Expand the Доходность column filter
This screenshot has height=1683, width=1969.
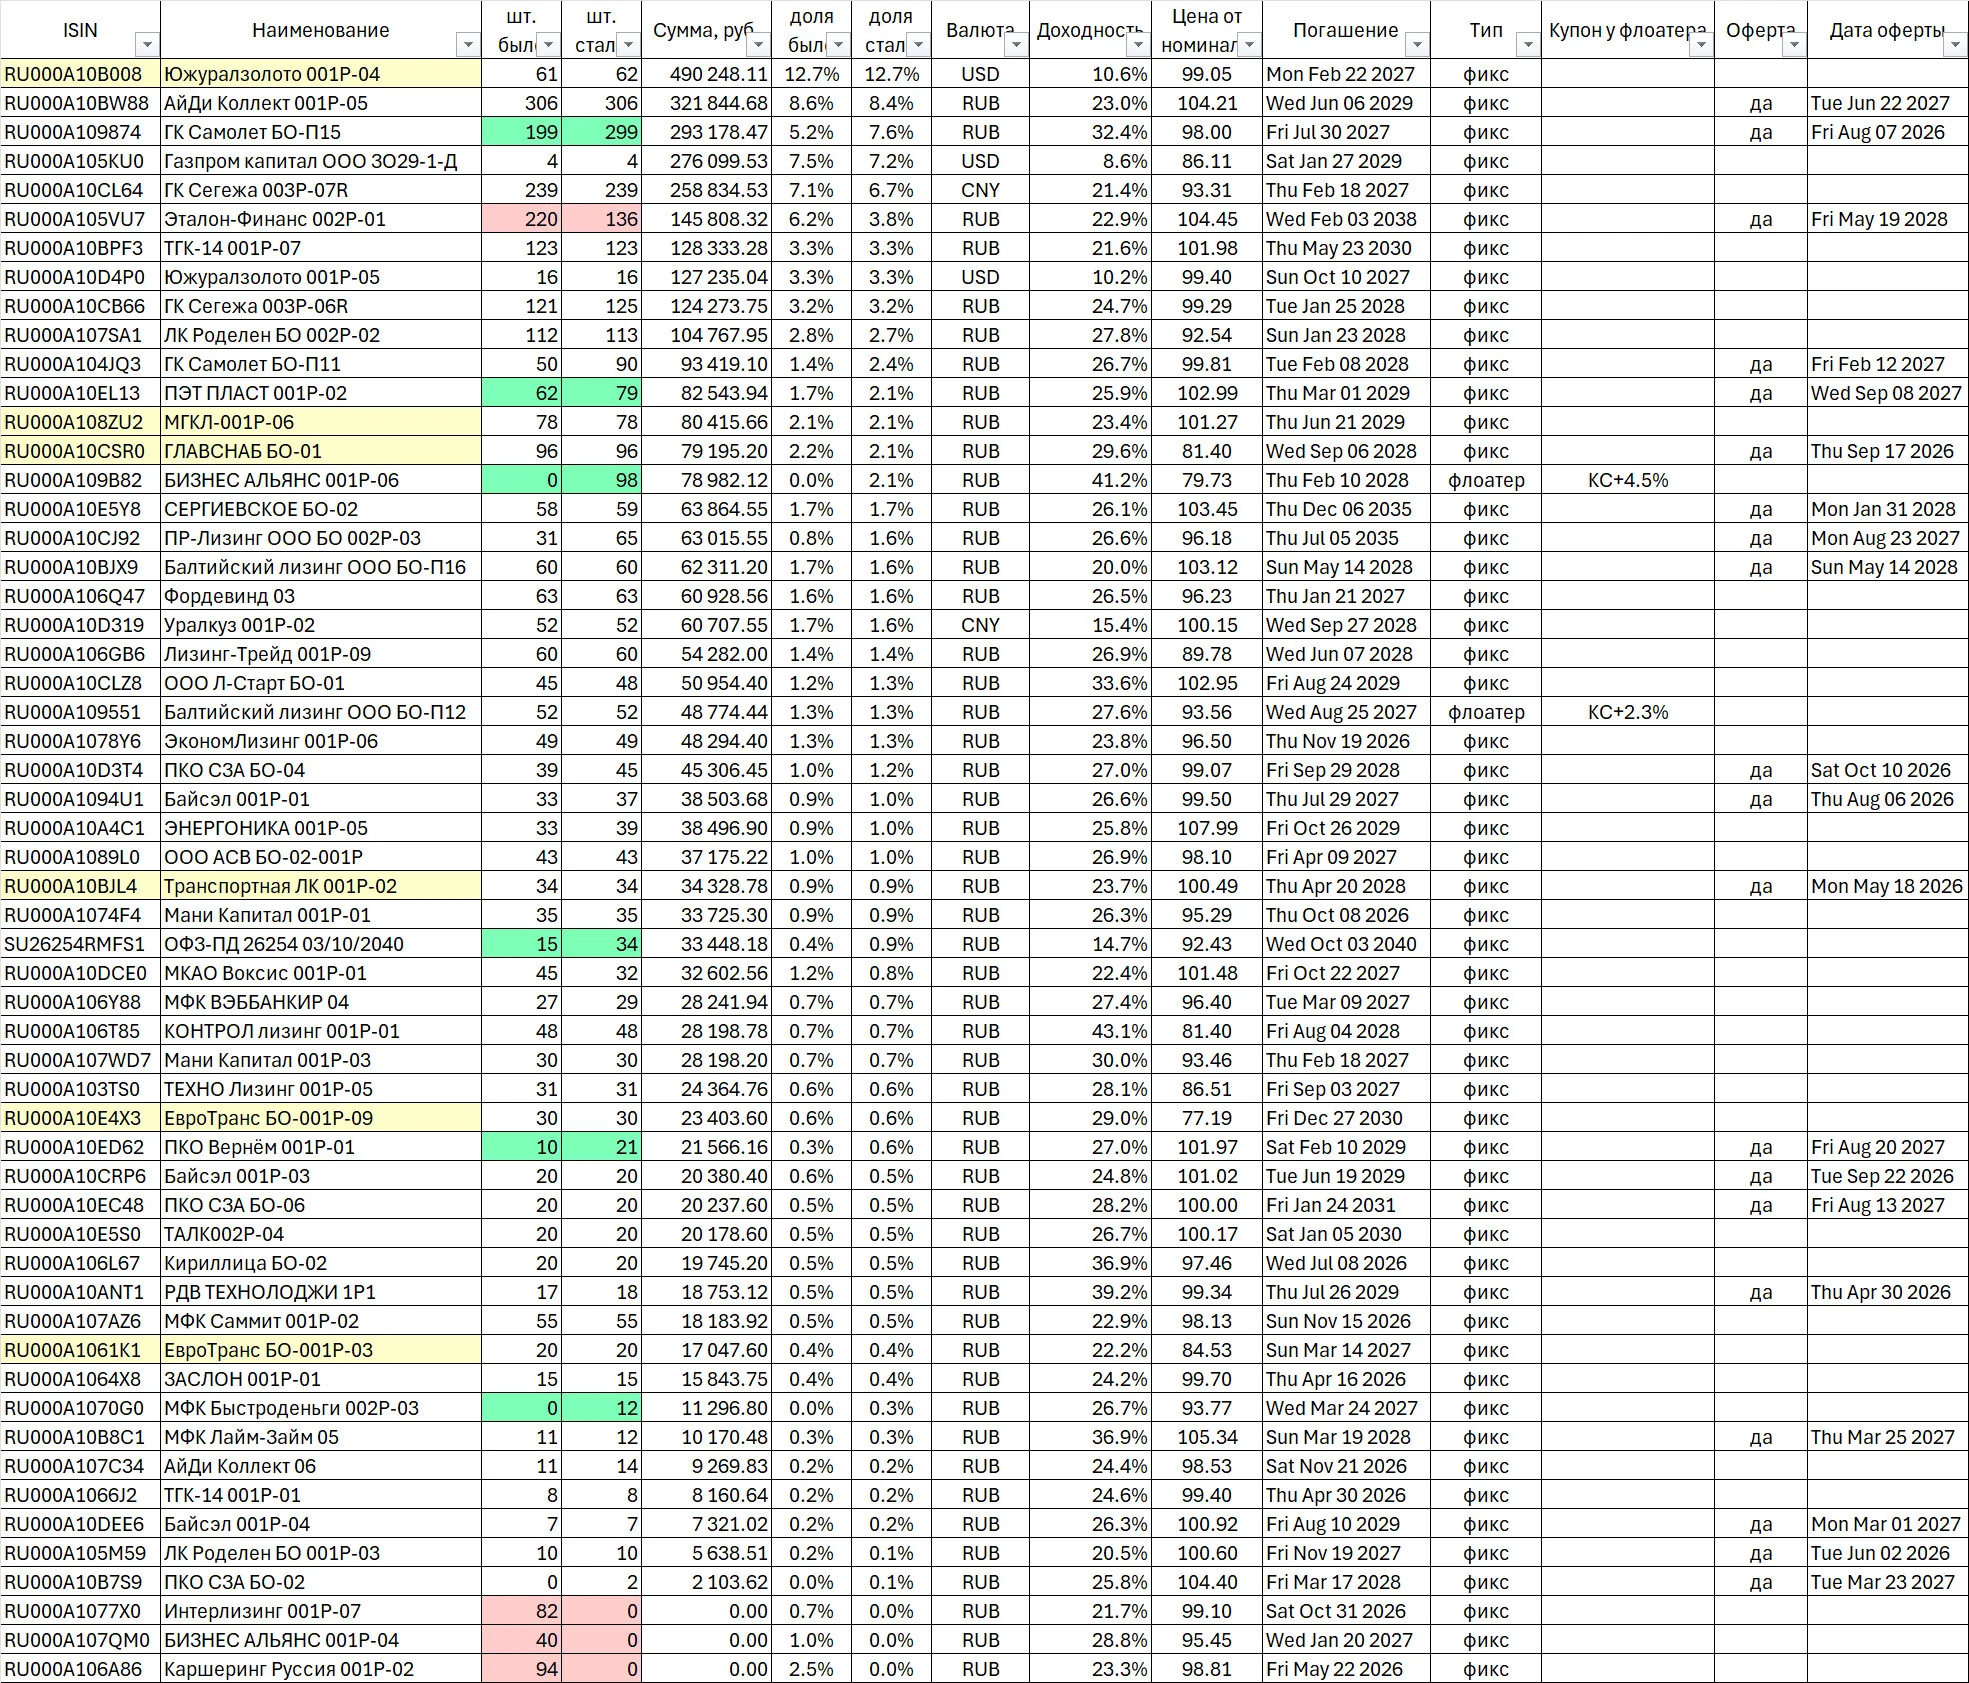pyautogui.click(x=1137, y=45)
